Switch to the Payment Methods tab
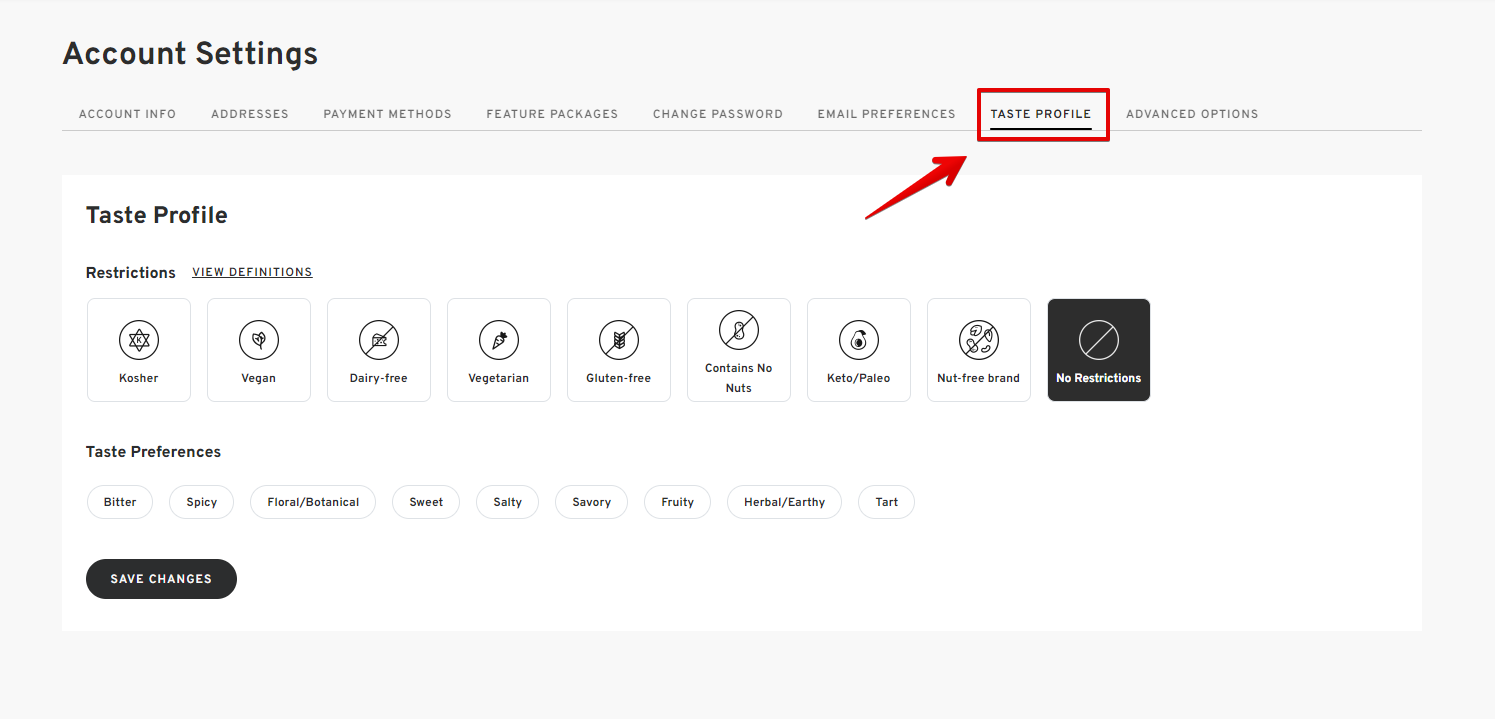 point(388,114)
